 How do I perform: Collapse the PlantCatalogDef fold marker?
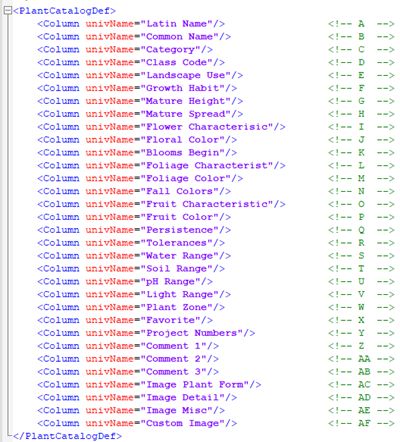tap(7, 11)
